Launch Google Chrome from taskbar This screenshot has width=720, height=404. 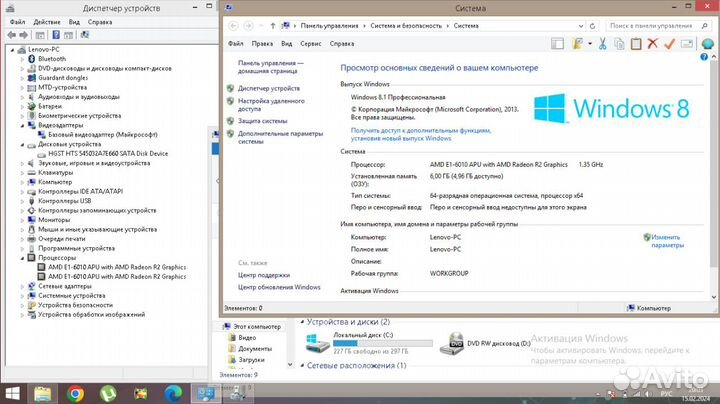75,394
